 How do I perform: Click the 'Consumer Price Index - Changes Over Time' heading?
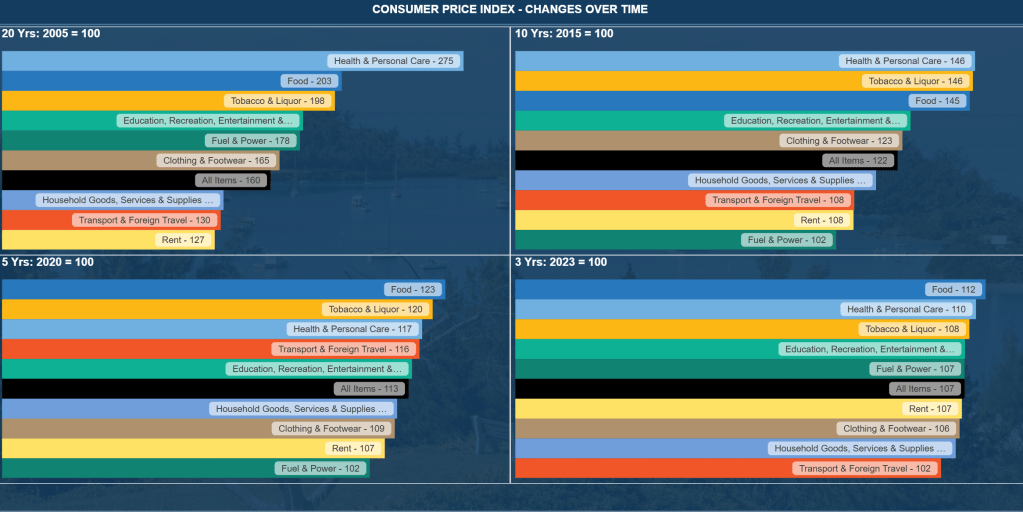(510, 9)
